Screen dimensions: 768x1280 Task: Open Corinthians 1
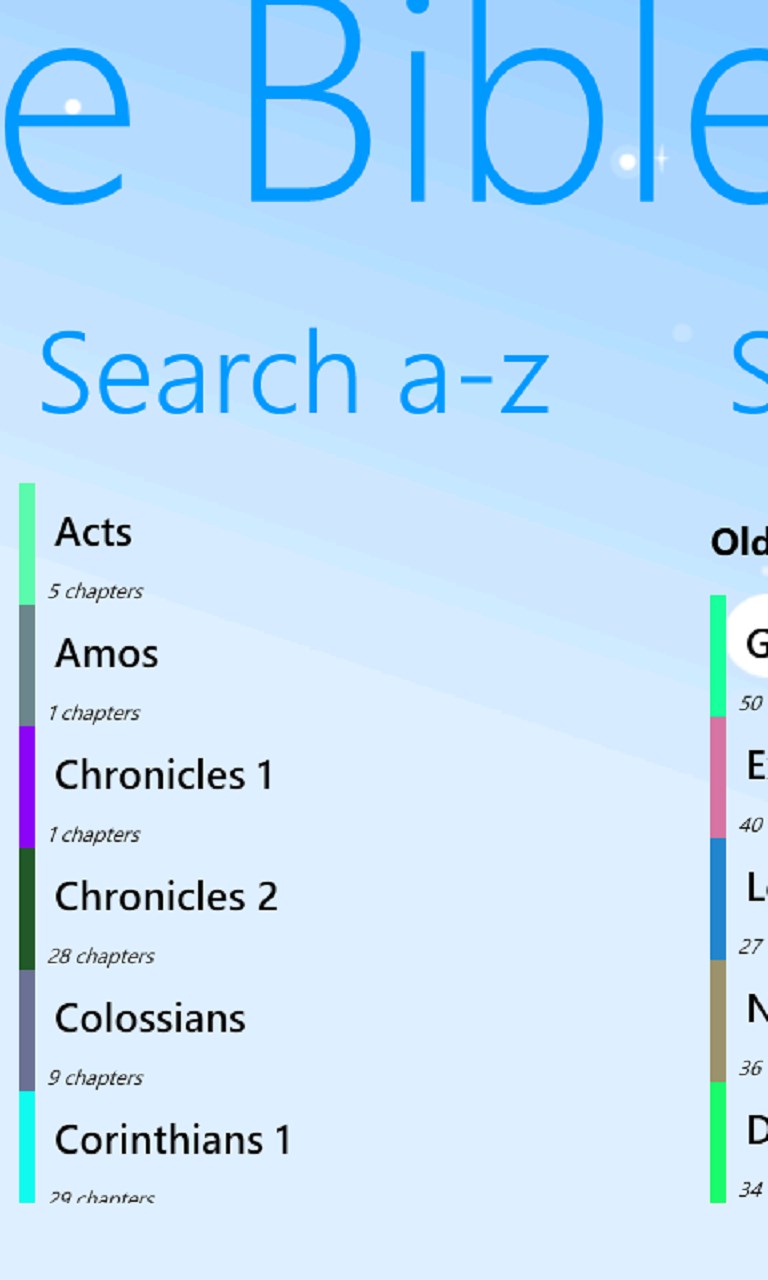coord(172,1140)
